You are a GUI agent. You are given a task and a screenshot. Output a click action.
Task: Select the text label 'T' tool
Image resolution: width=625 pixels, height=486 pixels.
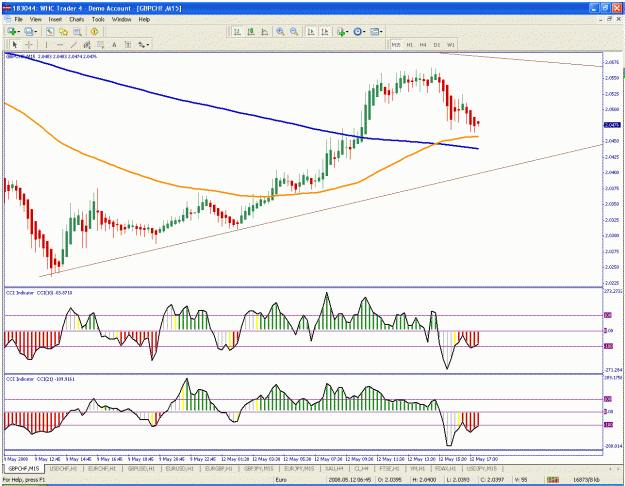click(x=128, y=45)
